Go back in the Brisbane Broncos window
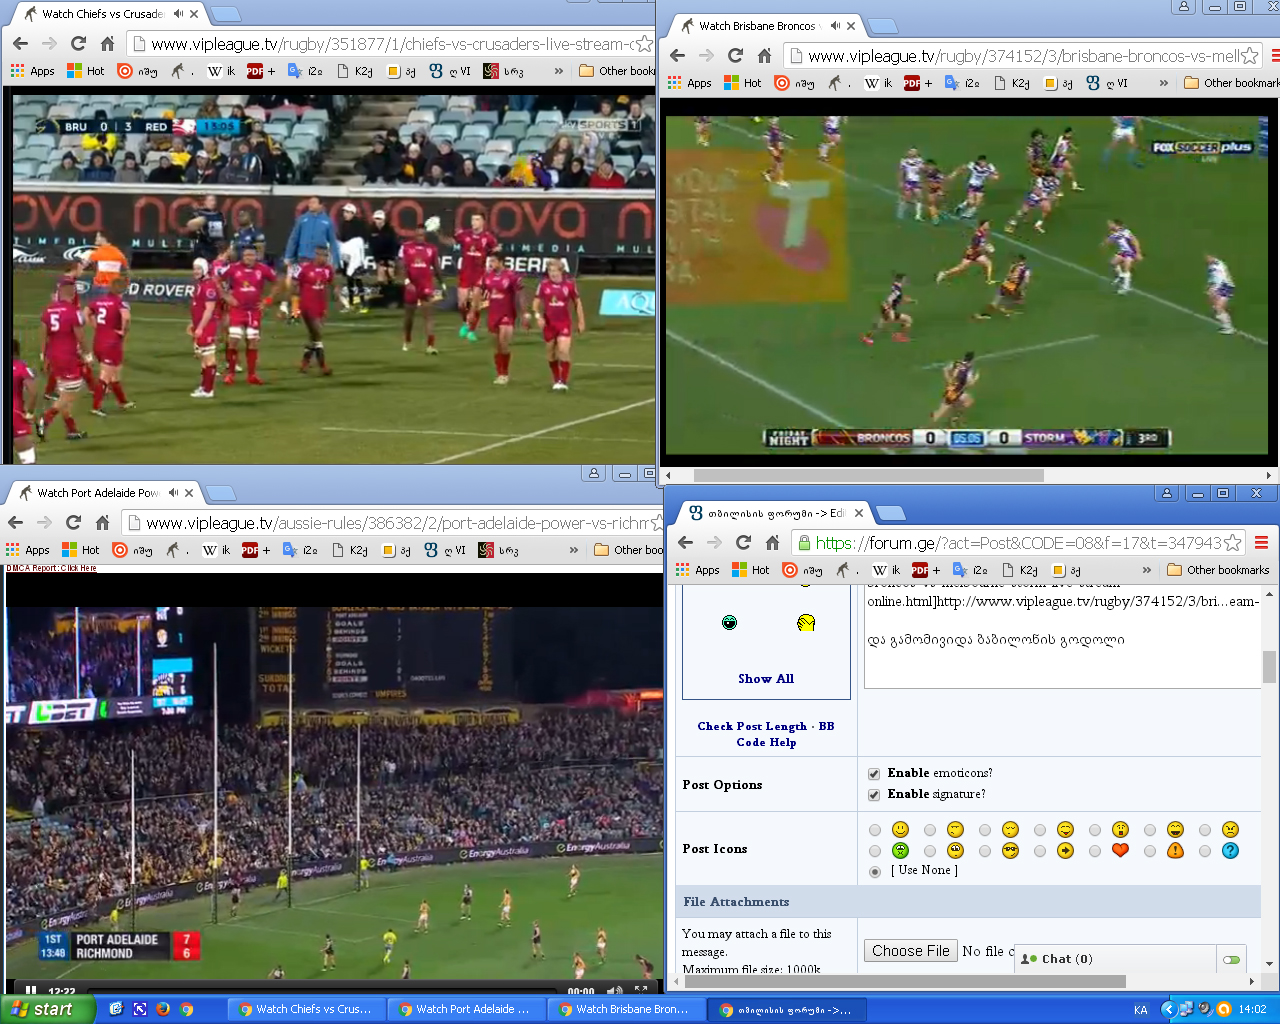 pyautogui.click(x=677, y=56)
